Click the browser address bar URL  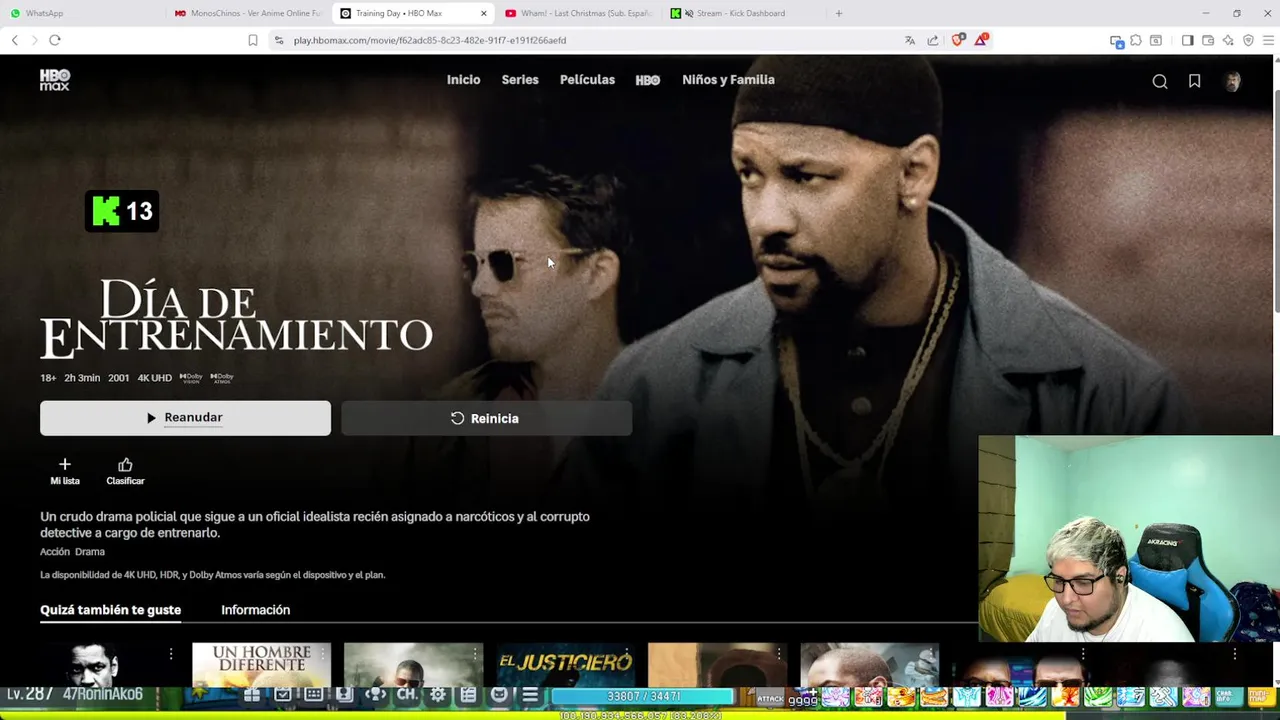(x=430, y=40)
